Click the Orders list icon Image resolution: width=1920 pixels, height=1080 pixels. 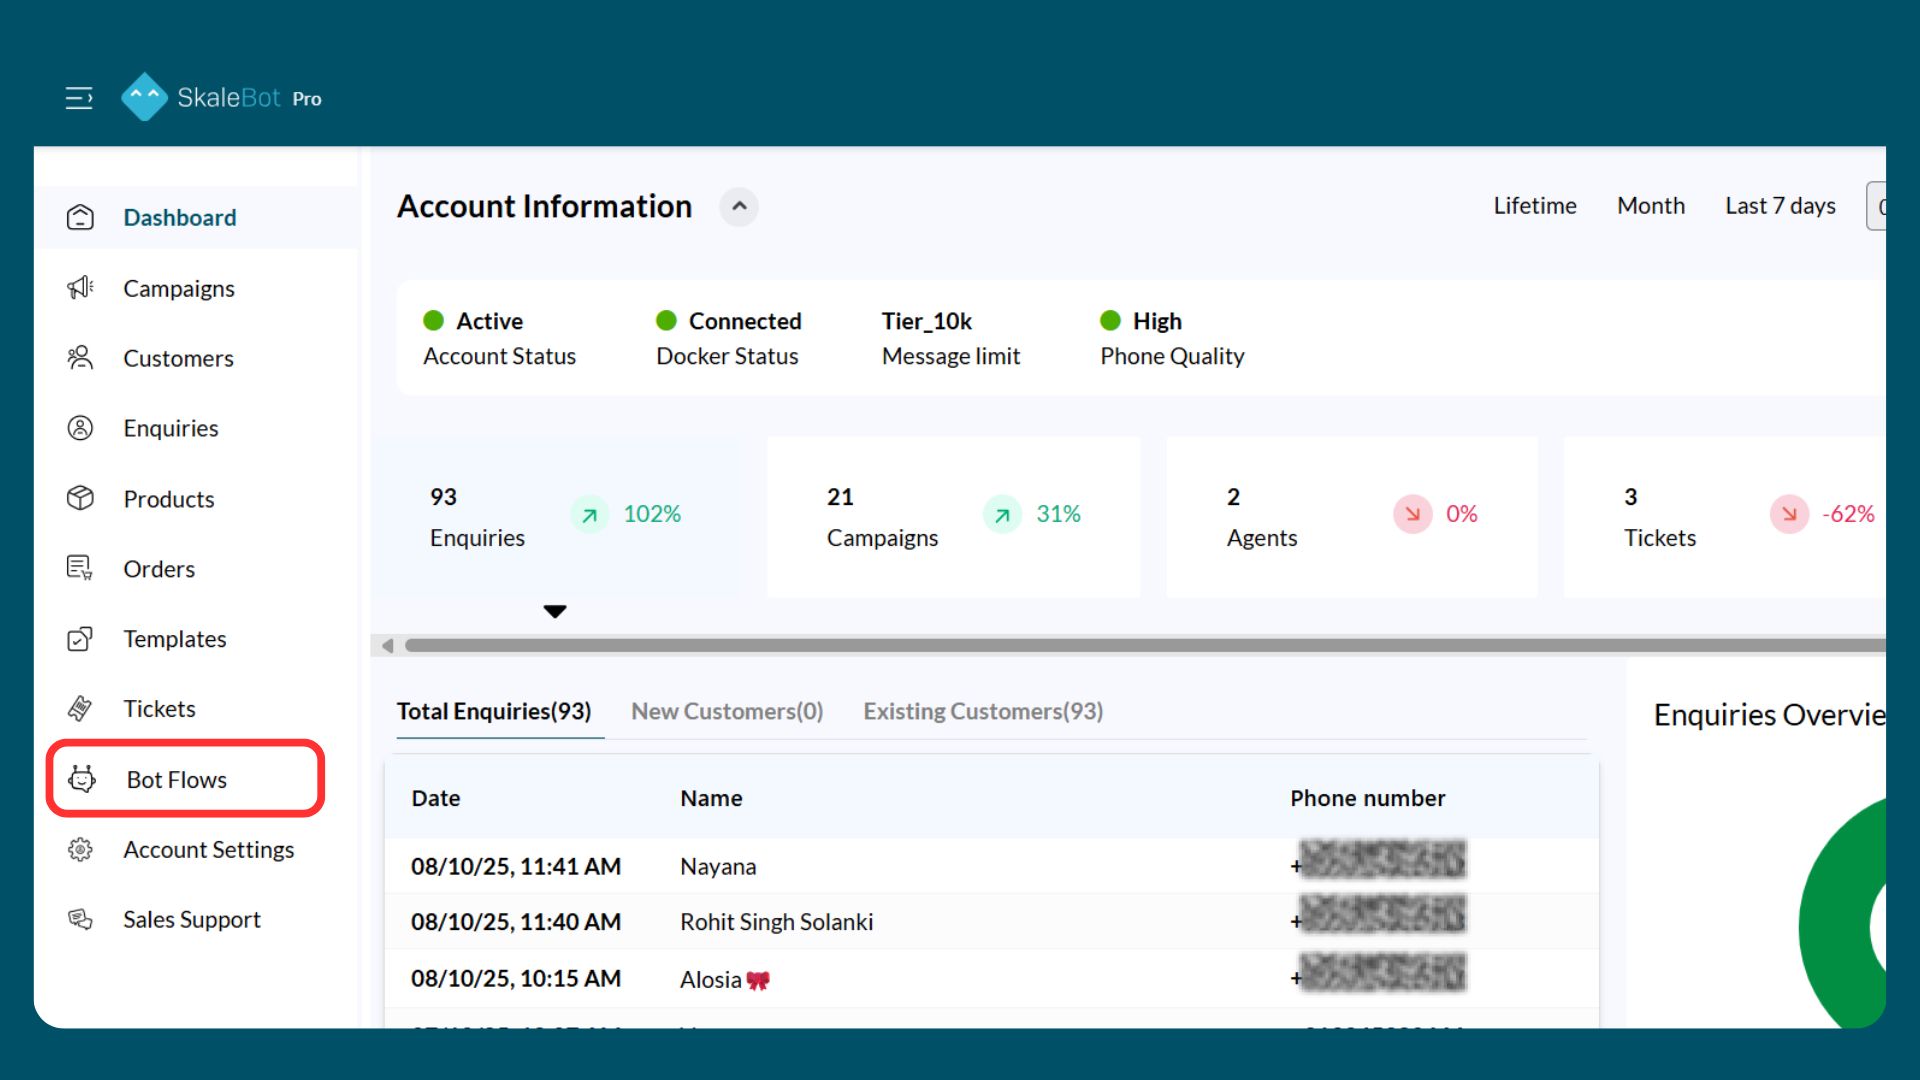(80, 568)
